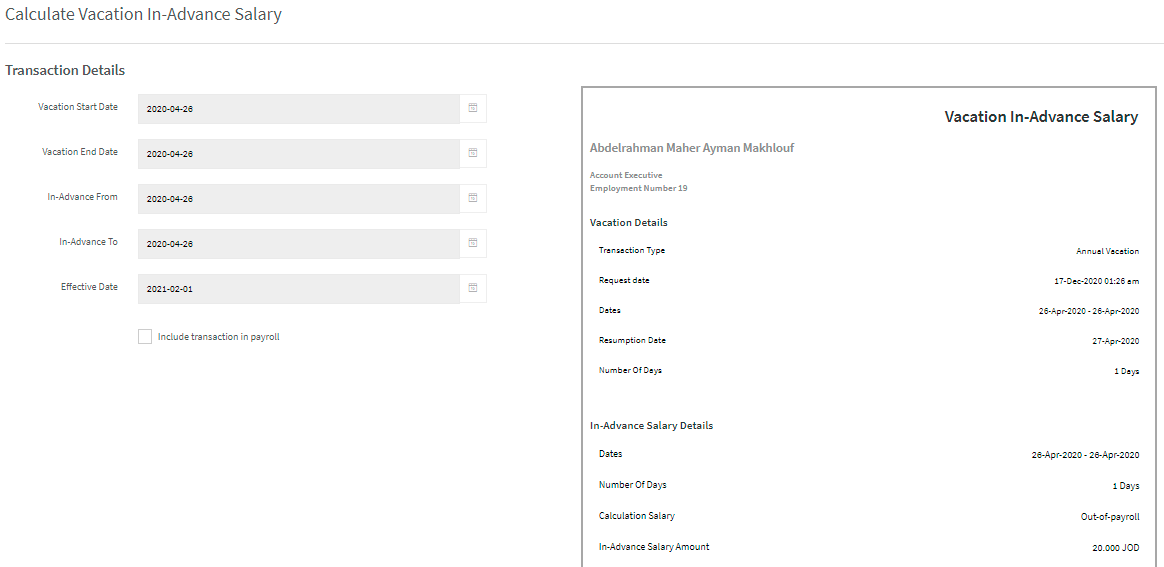Click the Transaction Type label
The image size is (1164, 567).
[x=632, y=250]
